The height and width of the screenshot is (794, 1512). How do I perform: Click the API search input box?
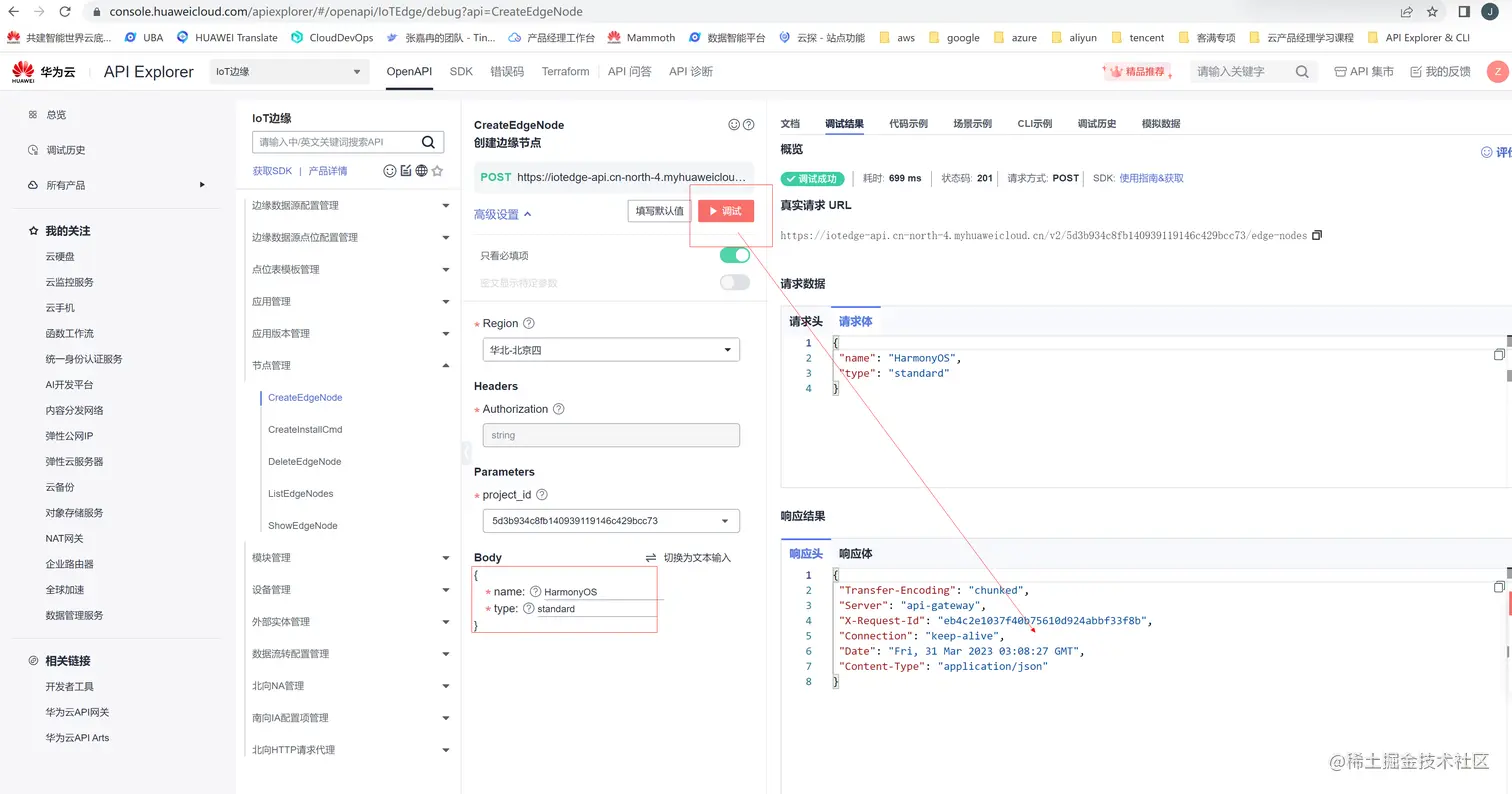click(336, 142)
